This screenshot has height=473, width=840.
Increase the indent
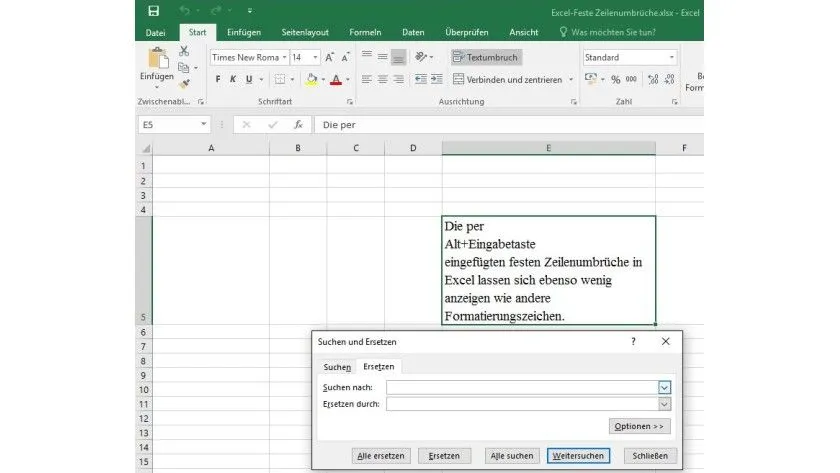tap(437, 79)
